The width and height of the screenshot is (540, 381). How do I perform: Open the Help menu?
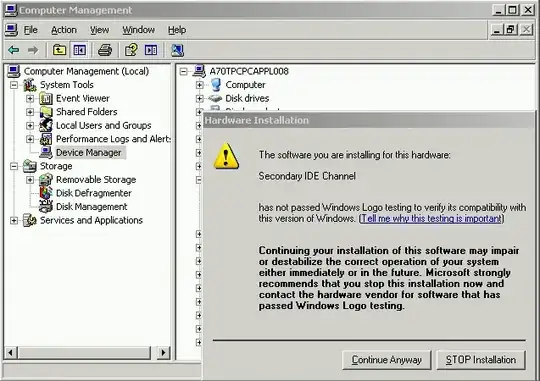coord(177,30)
